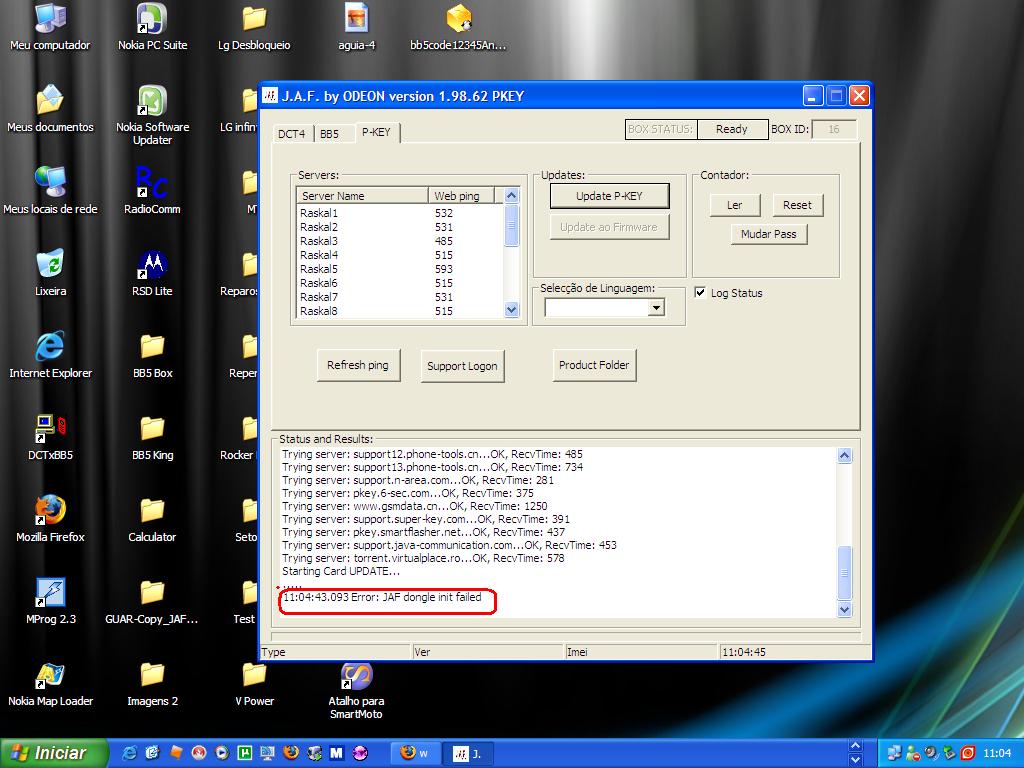Viewport: 1024px width, 768px height.
Task: Open Nokia PC Suite shortcut
Action: tap(152, 28)
